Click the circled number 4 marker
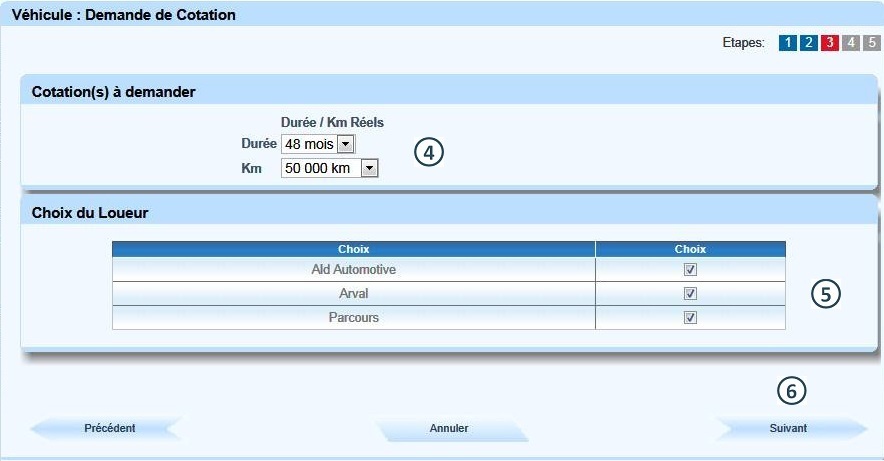 point(429,153)
